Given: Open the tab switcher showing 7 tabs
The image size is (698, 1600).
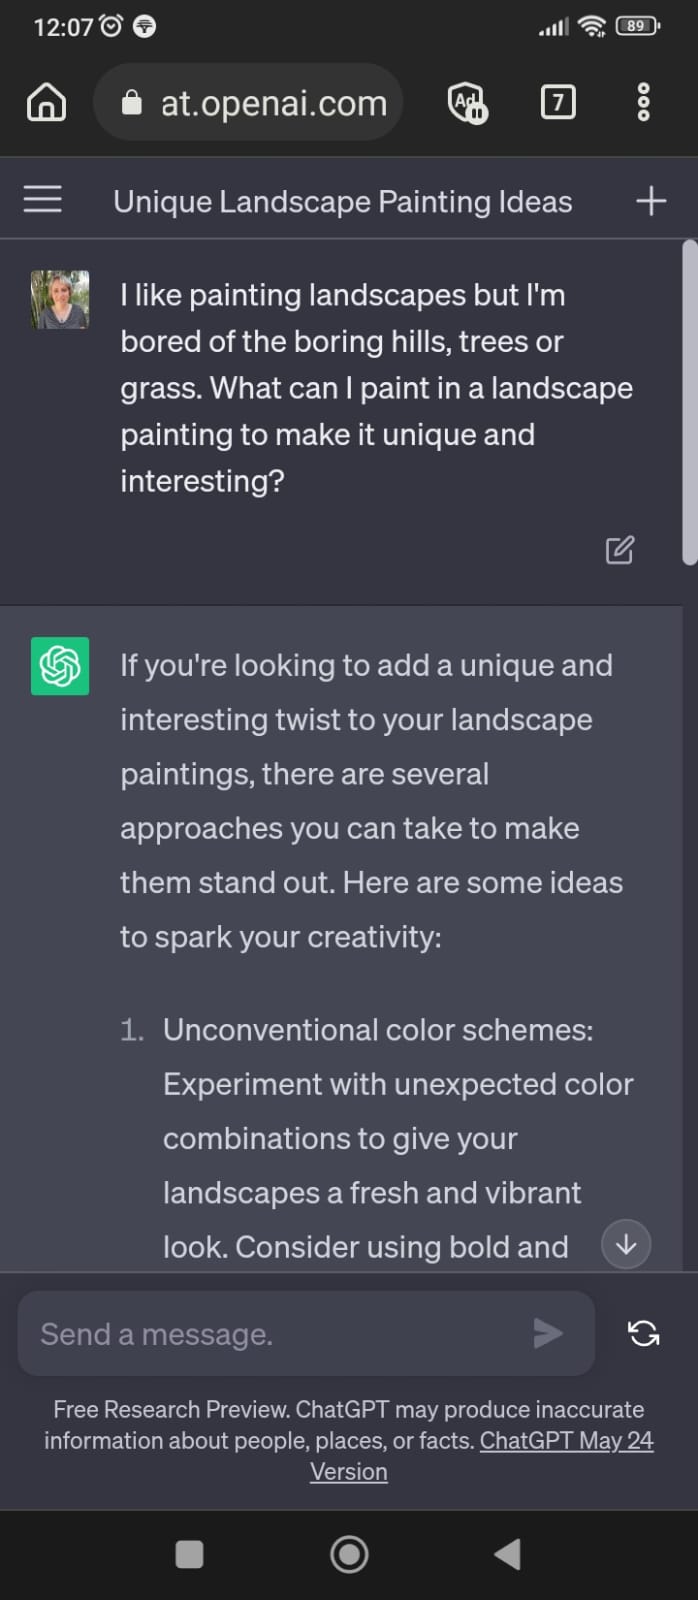Looking at the screenshot, I should click(x=558, y=102).
